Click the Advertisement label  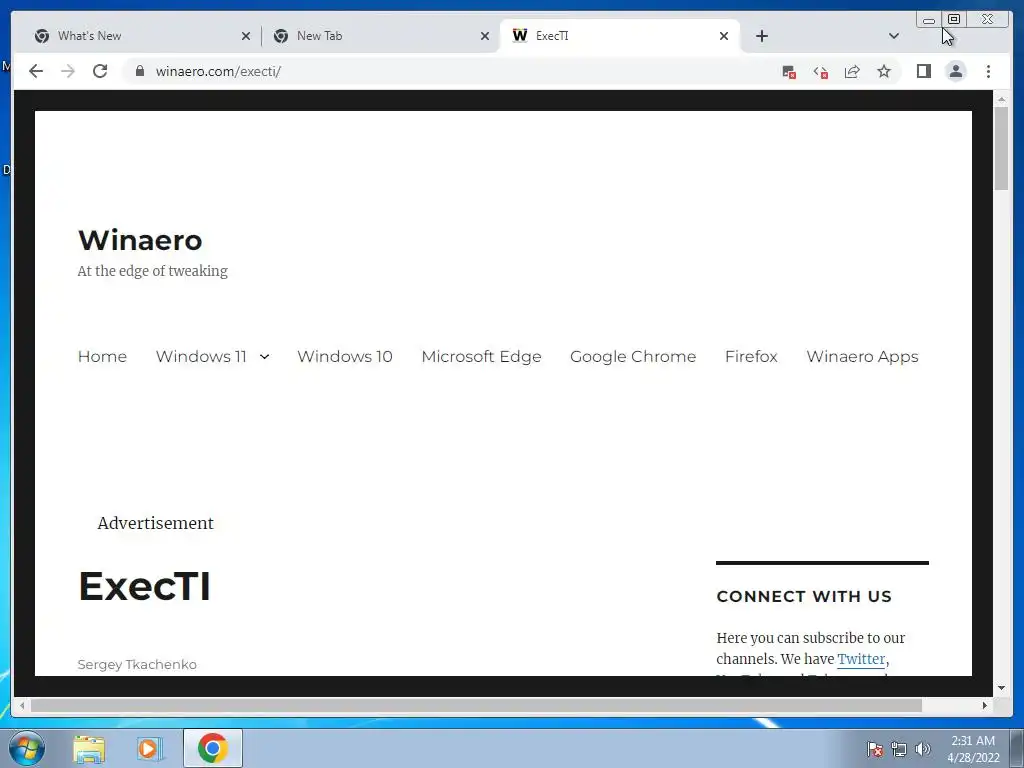point(155,523)
